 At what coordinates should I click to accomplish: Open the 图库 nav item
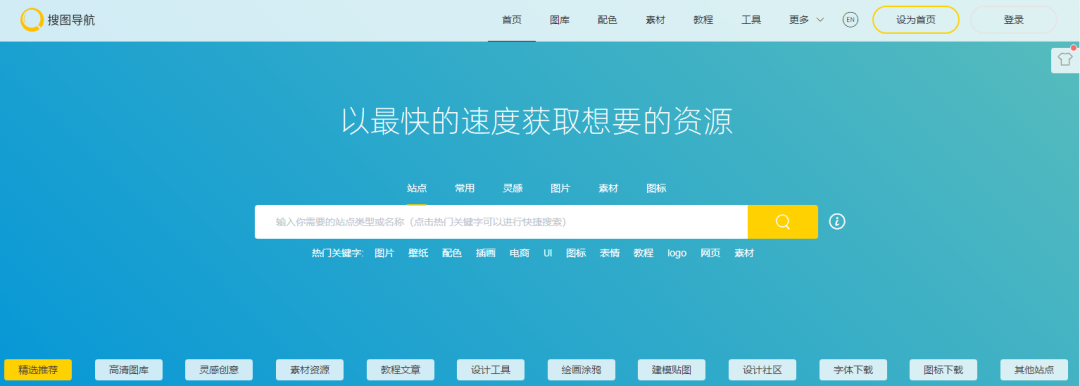559,20
